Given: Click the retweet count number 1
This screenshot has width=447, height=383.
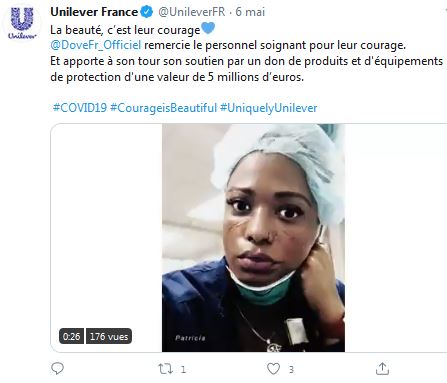Looking at the screenshot, I should coord(183,369).
